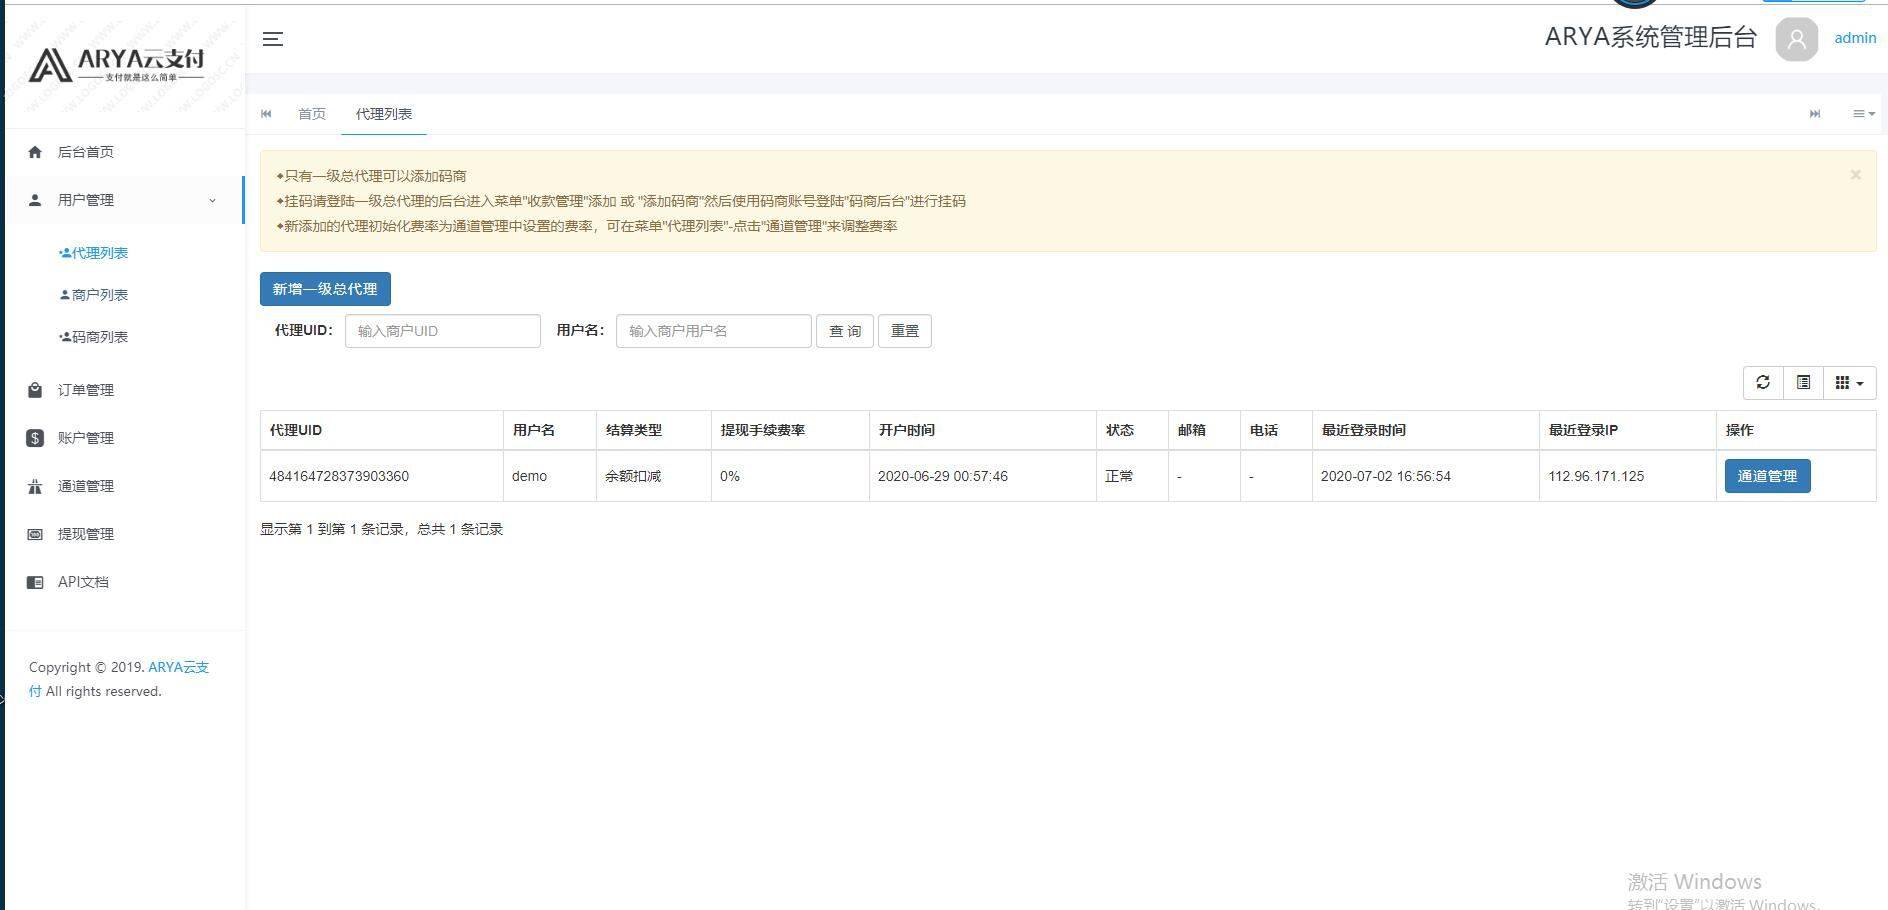This screenshot has width=1888, height=910.
Task: Select 通道管理 in the sidebar
Action: pyautogui.click(x=86, y=486)
